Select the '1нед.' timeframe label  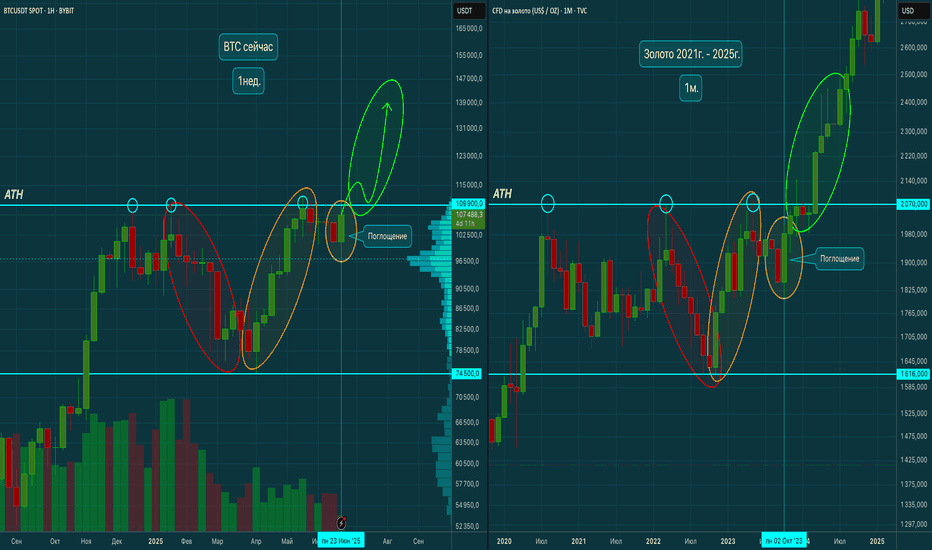[248, 81]
